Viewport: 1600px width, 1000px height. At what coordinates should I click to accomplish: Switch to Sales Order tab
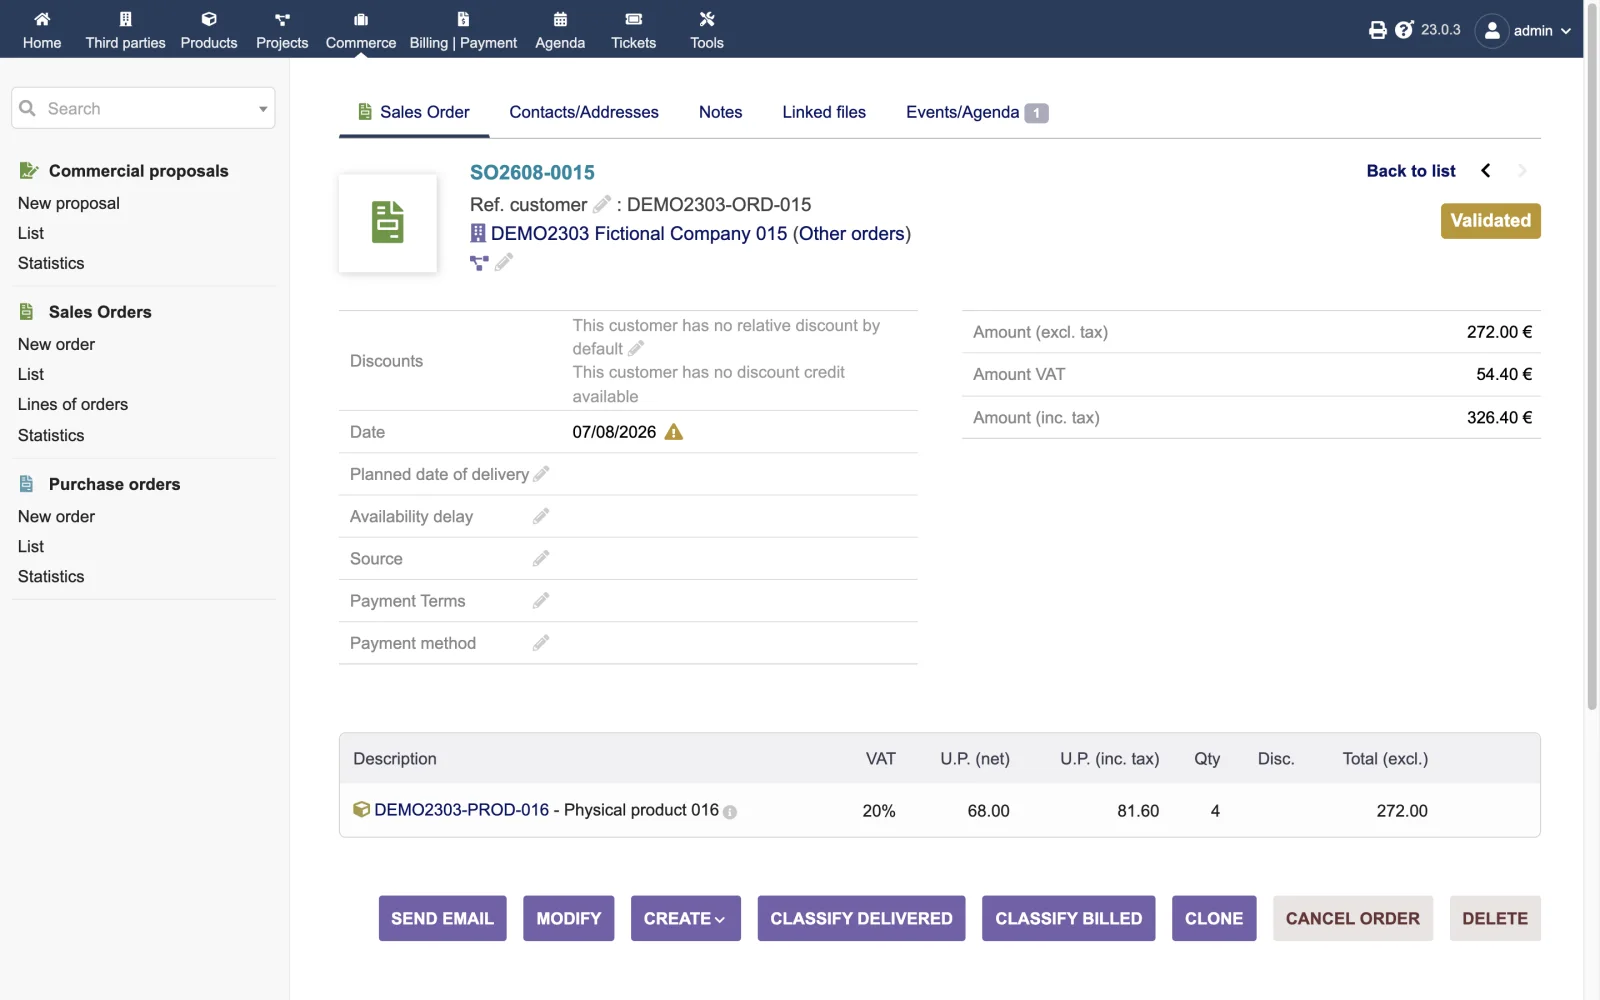point(414,112)
